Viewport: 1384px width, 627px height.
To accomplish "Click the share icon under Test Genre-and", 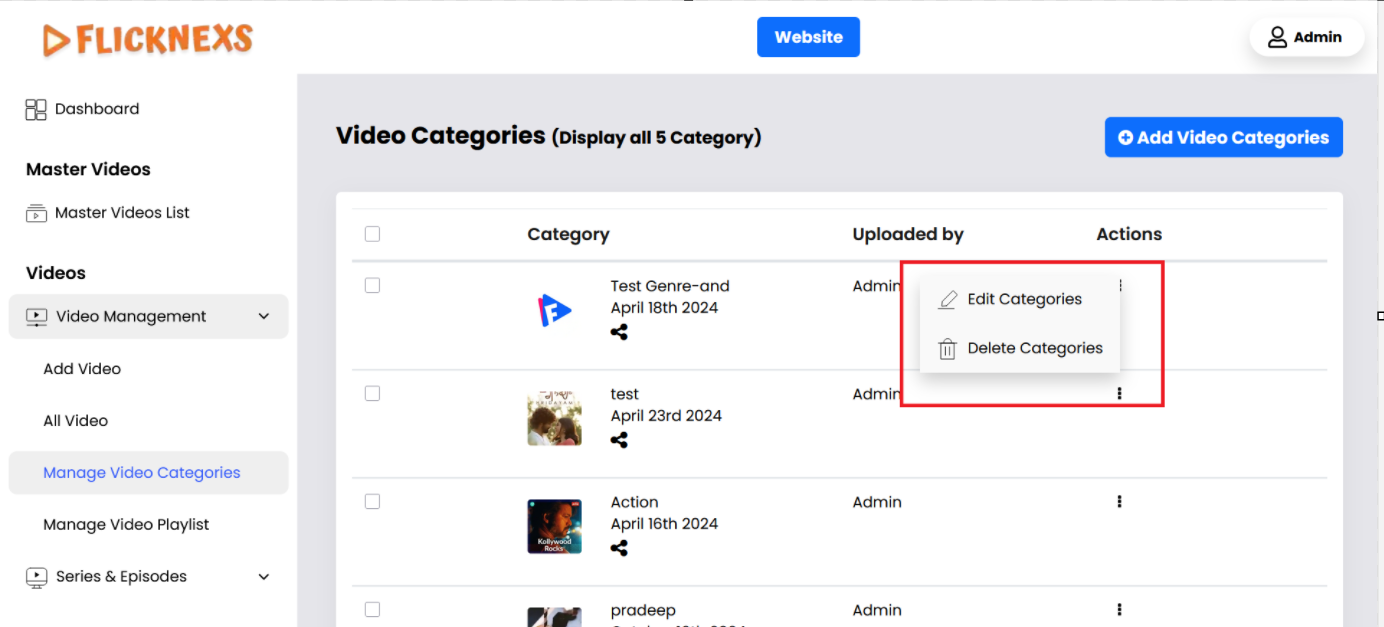I will [619, 332].
